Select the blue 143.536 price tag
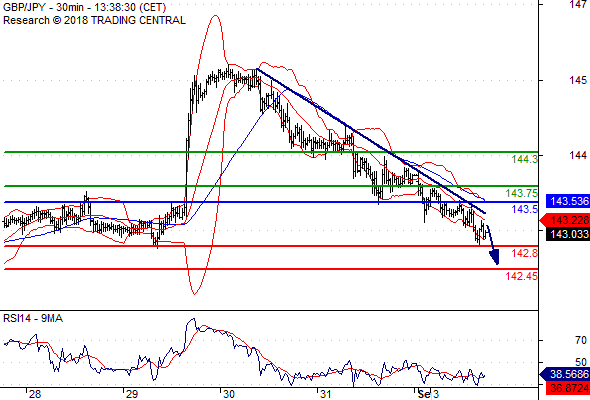The height and width of the screenshot is (400, 590). (x=568, y=201)
